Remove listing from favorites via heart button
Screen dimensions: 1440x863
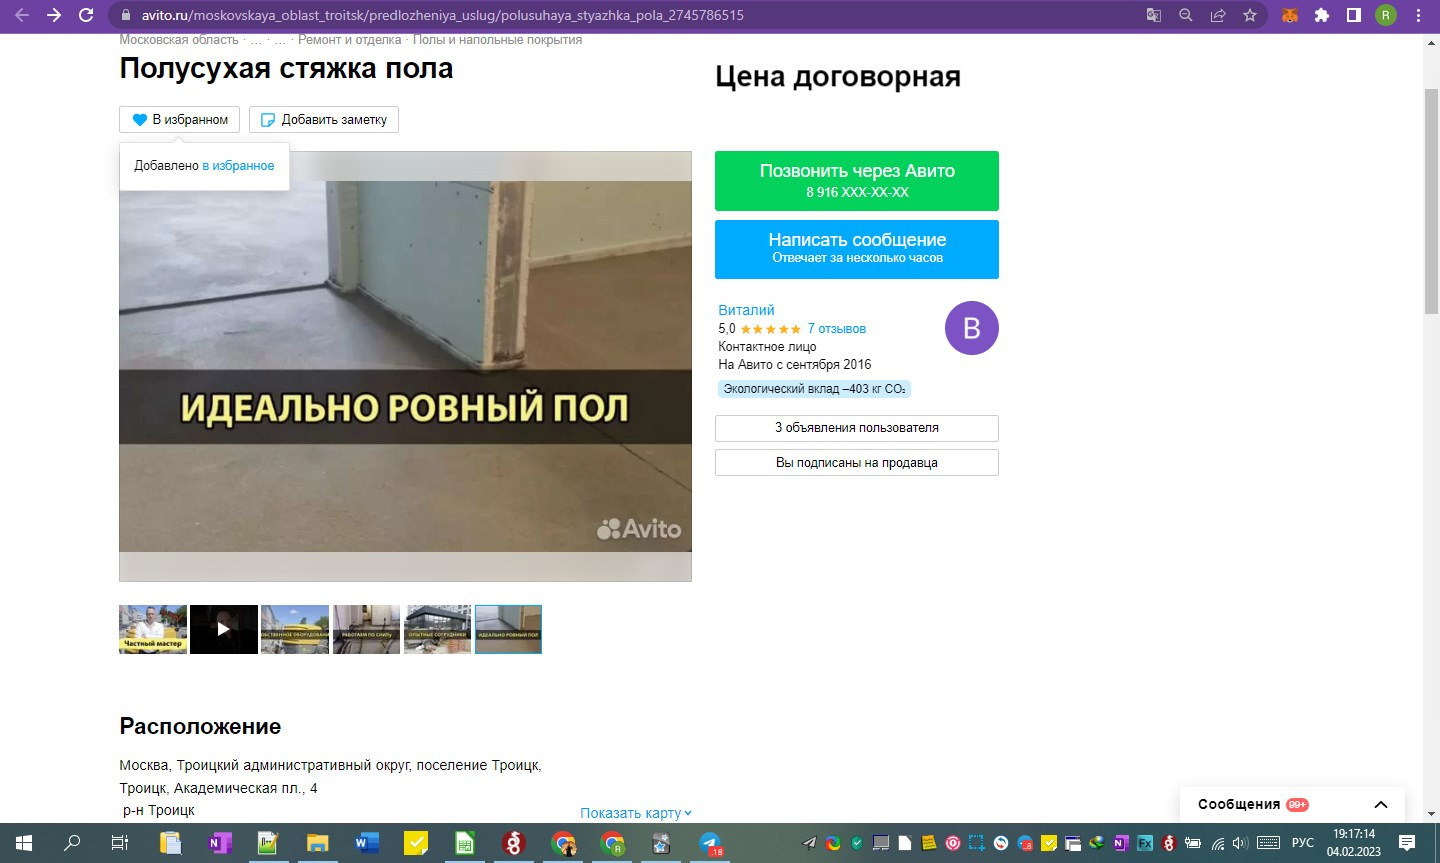tap(180, 119)
